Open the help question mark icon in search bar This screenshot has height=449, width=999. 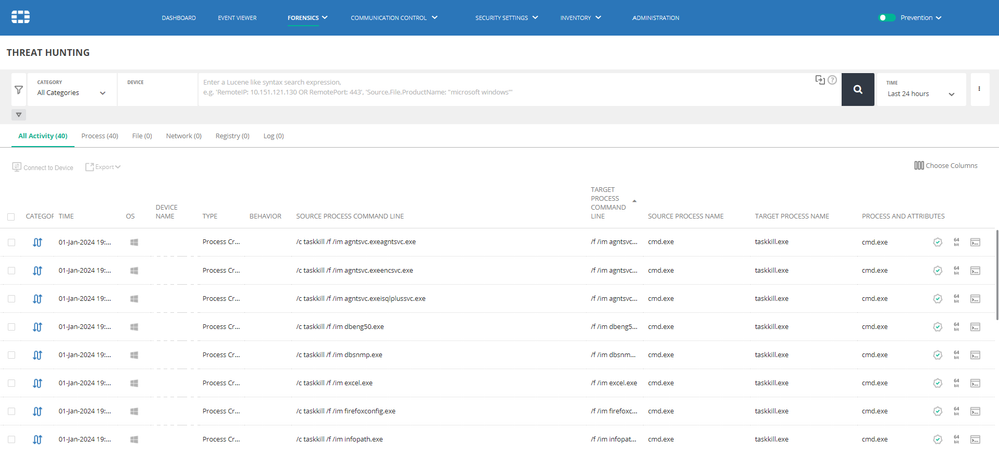coord(832,80)
